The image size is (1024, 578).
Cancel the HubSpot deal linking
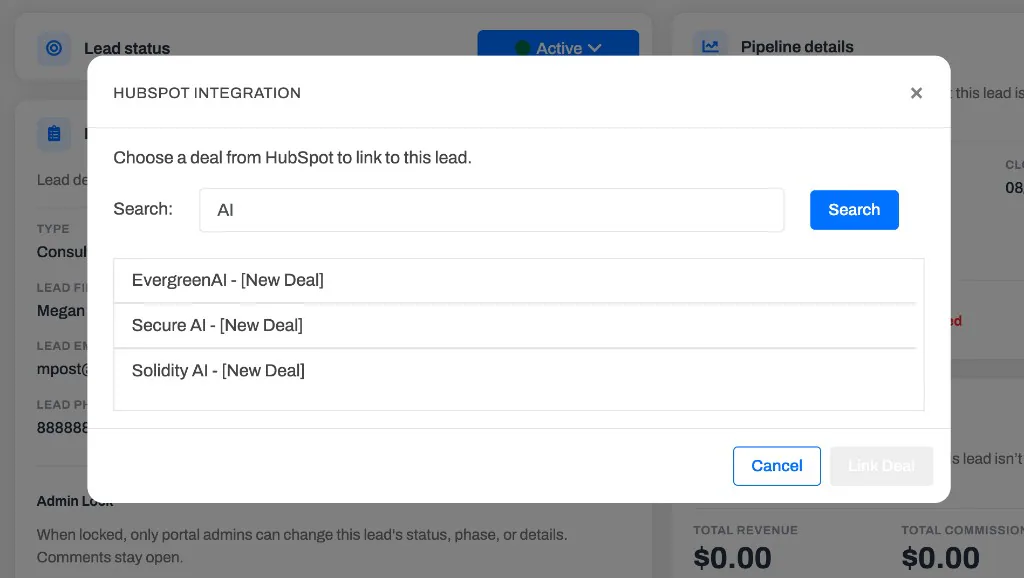pyautogui.click(x=776, y=466)
